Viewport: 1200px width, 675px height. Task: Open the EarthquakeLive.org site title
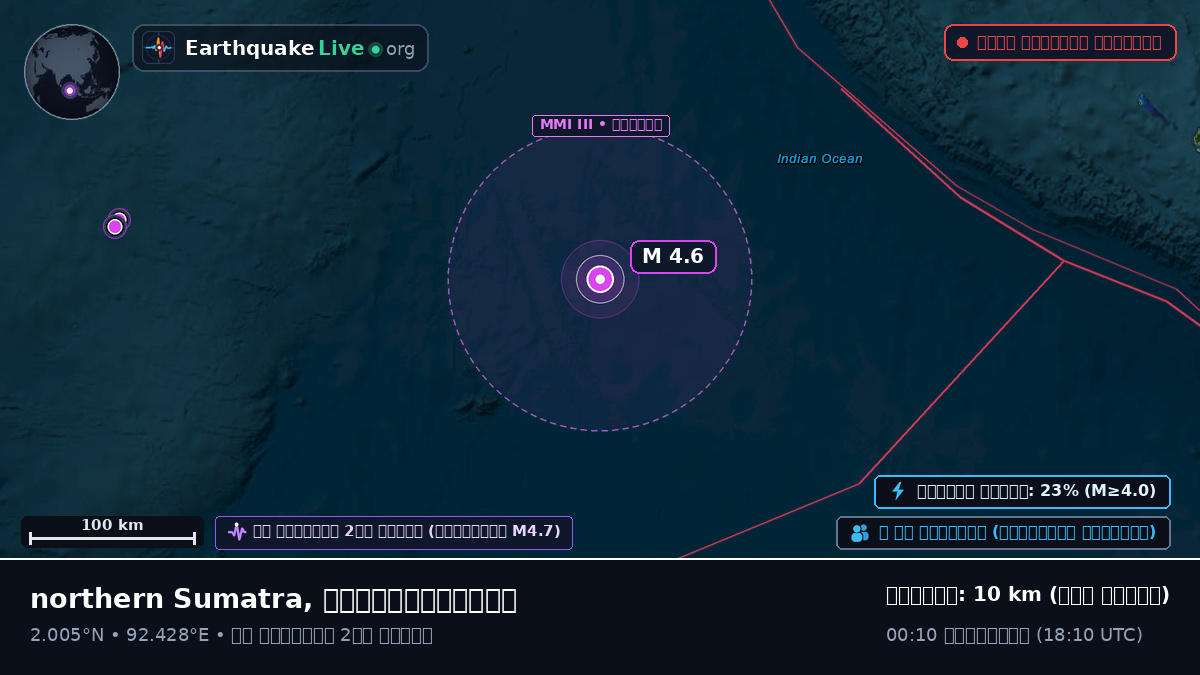300,48
